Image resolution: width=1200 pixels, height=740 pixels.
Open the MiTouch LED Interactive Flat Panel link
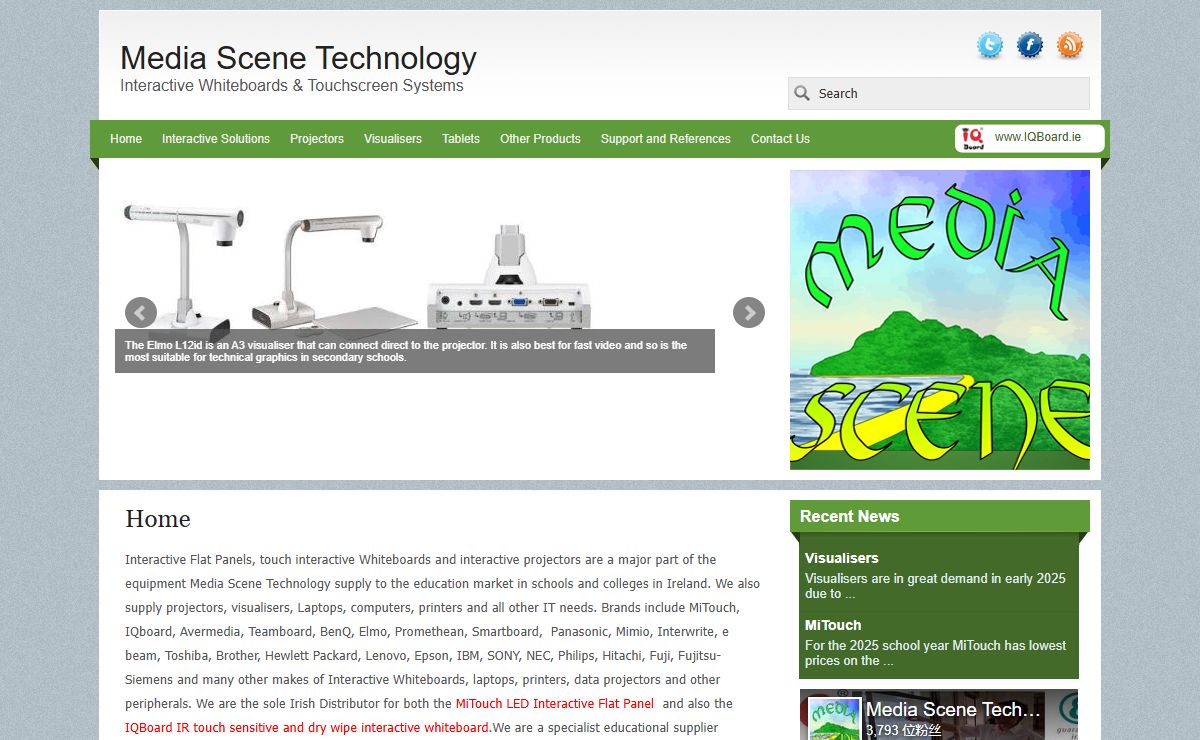tap(555, 704)
